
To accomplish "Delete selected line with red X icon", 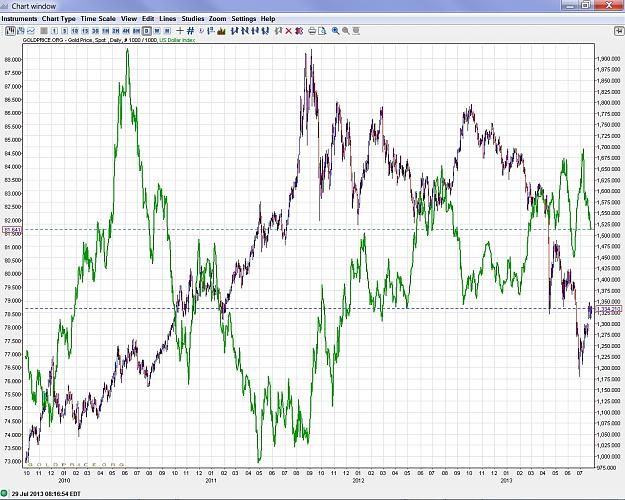I will click(x=289, y=31).
